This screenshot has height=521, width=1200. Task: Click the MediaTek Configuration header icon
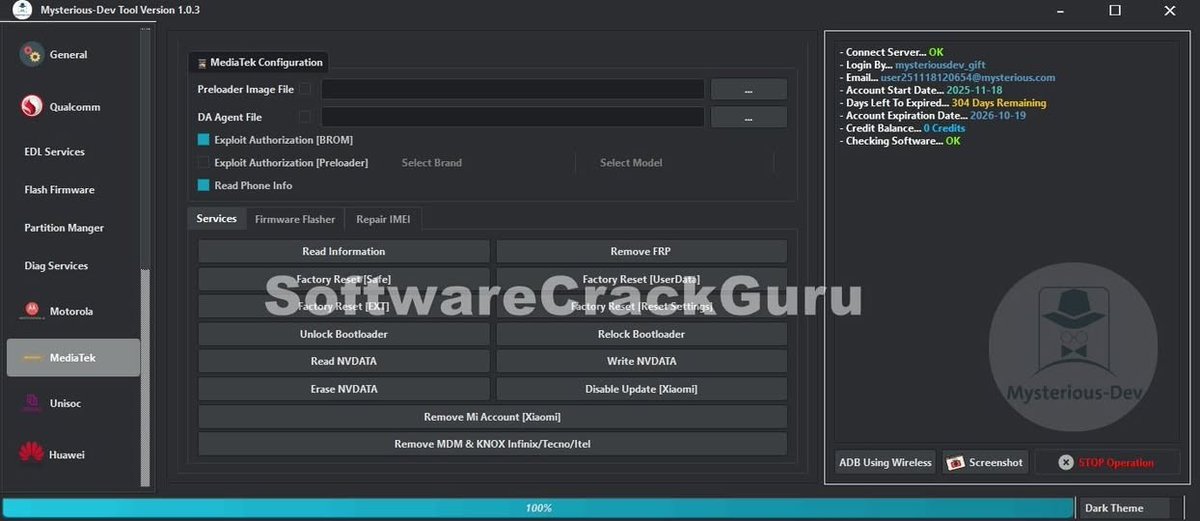(202, 63)
